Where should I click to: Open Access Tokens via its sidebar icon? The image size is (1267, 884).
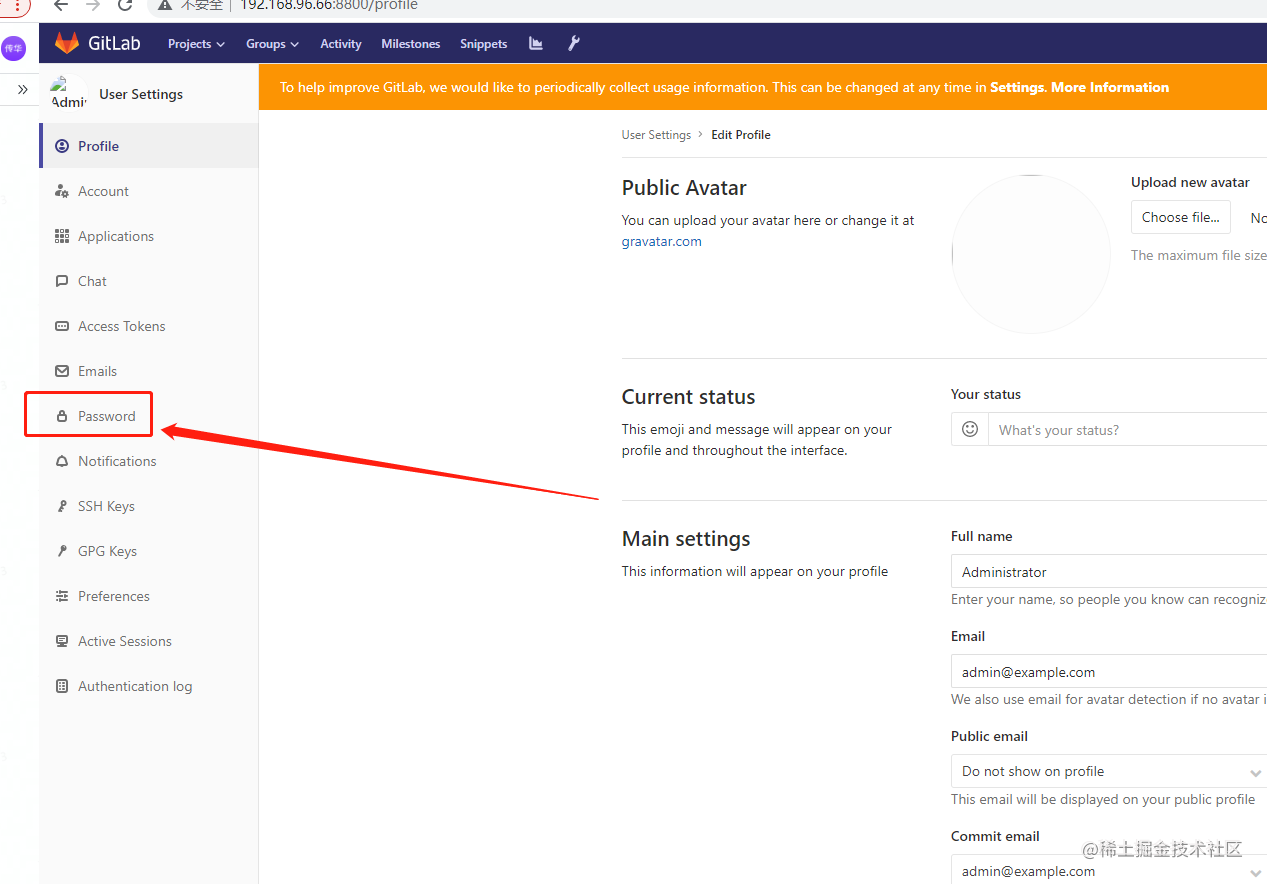coord(62,326)
